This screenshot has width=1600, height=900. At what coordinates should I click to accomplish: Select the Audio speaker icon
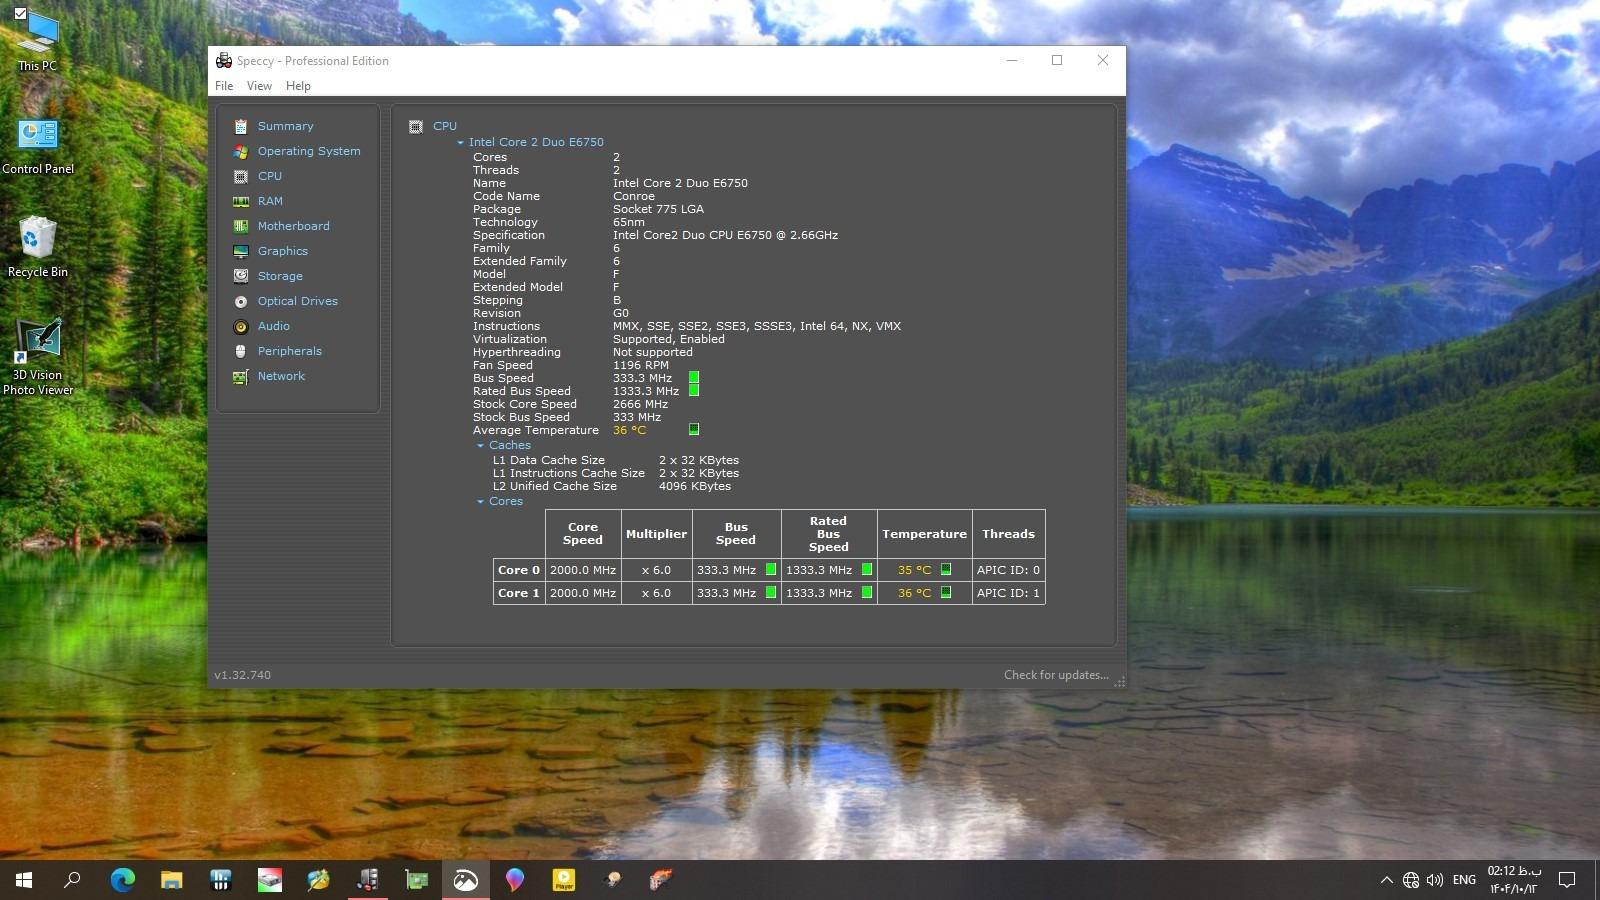tap(241, 326)
